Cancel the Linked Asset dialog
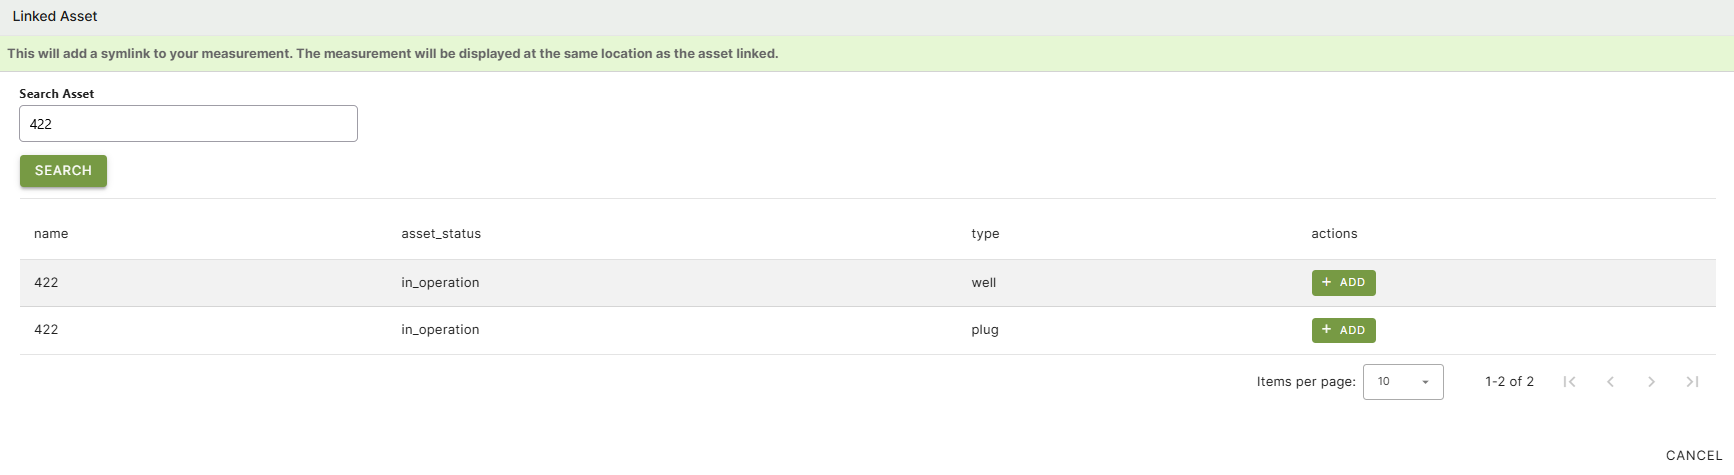The height and width of the screenshot is (475, 1734). pos(1693,455)
